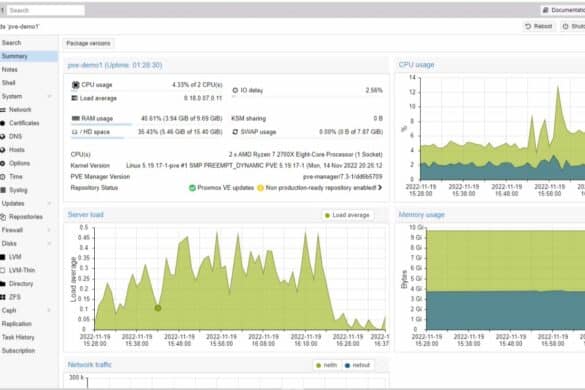Click the highlighted data point on load chart
The width and height of the screenshot is (585, 390).
158,308
